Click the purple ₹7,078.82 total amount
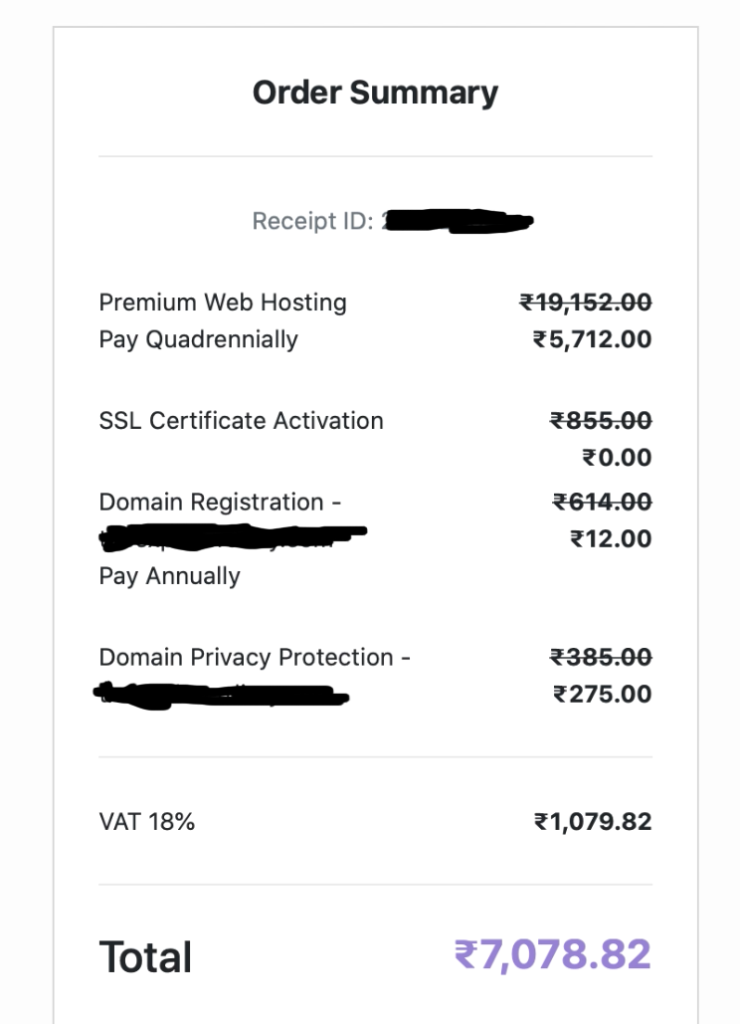740x1024 pixels. coord(553,955)
